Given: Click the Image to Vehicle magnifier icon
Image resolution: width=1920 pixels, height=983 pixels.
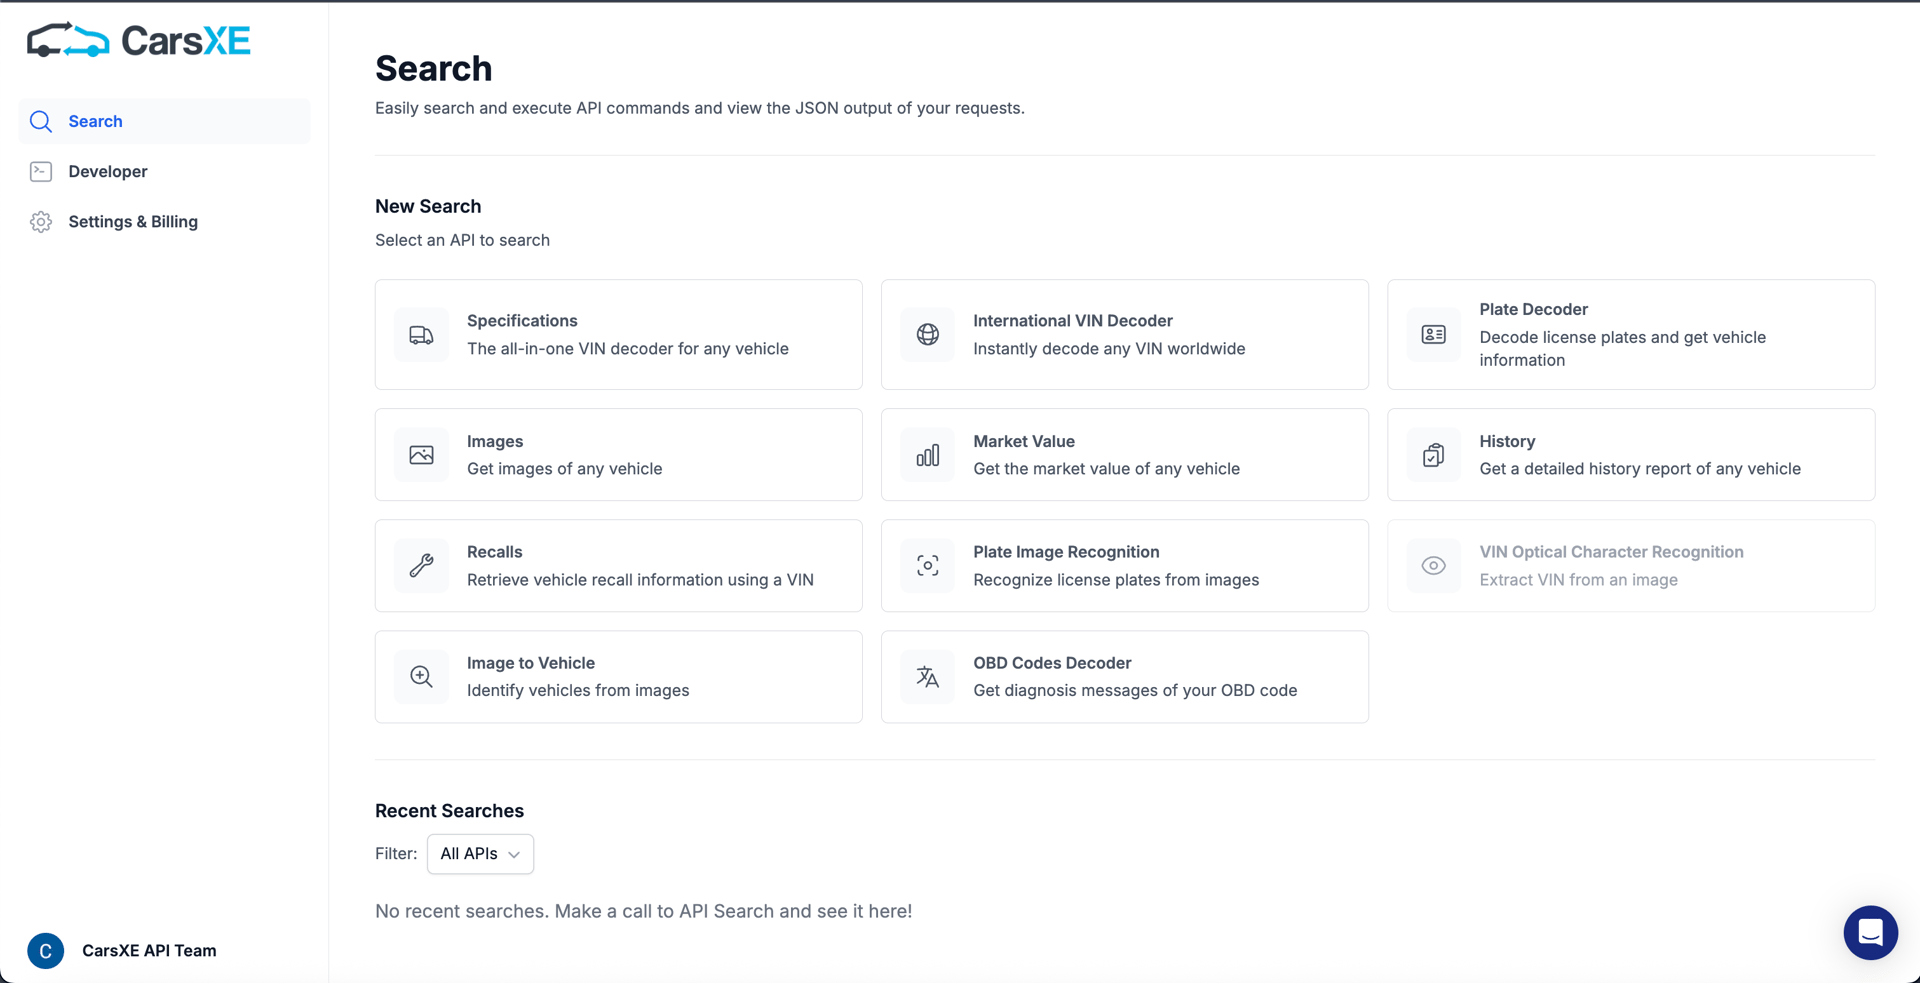Looking at the screenshot, I should coord(420,676).
